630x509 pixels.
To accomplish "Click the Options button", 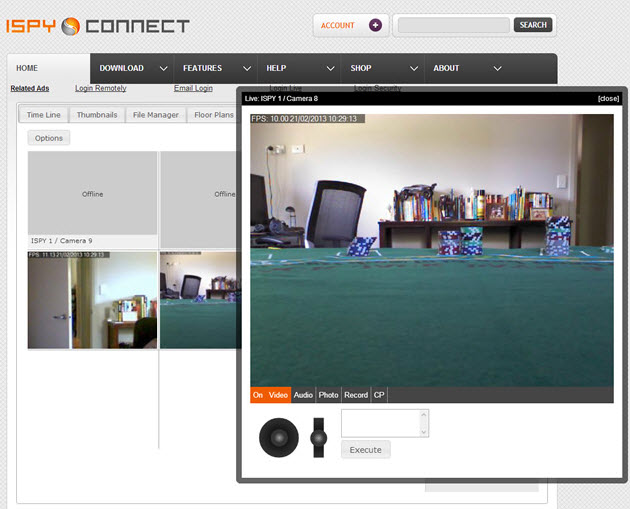I will coord(49,138).
